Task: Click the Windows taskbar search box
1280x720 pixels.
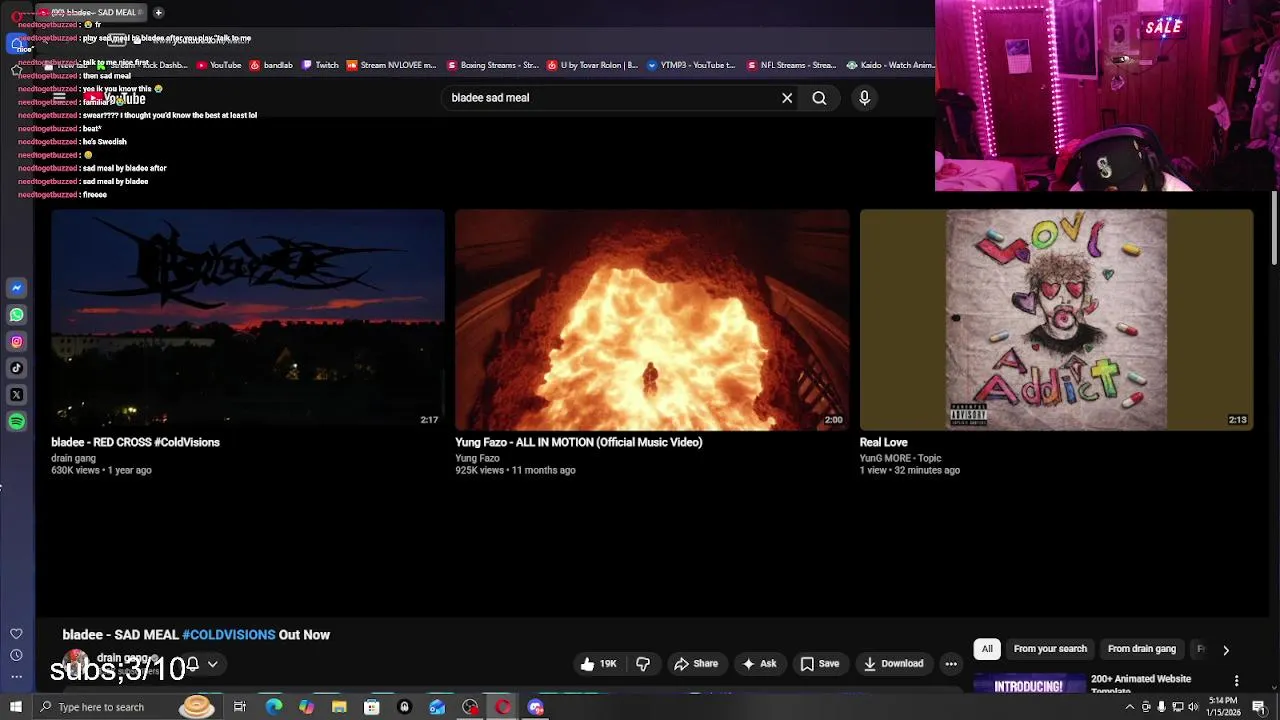Action: tap(130, 707)
